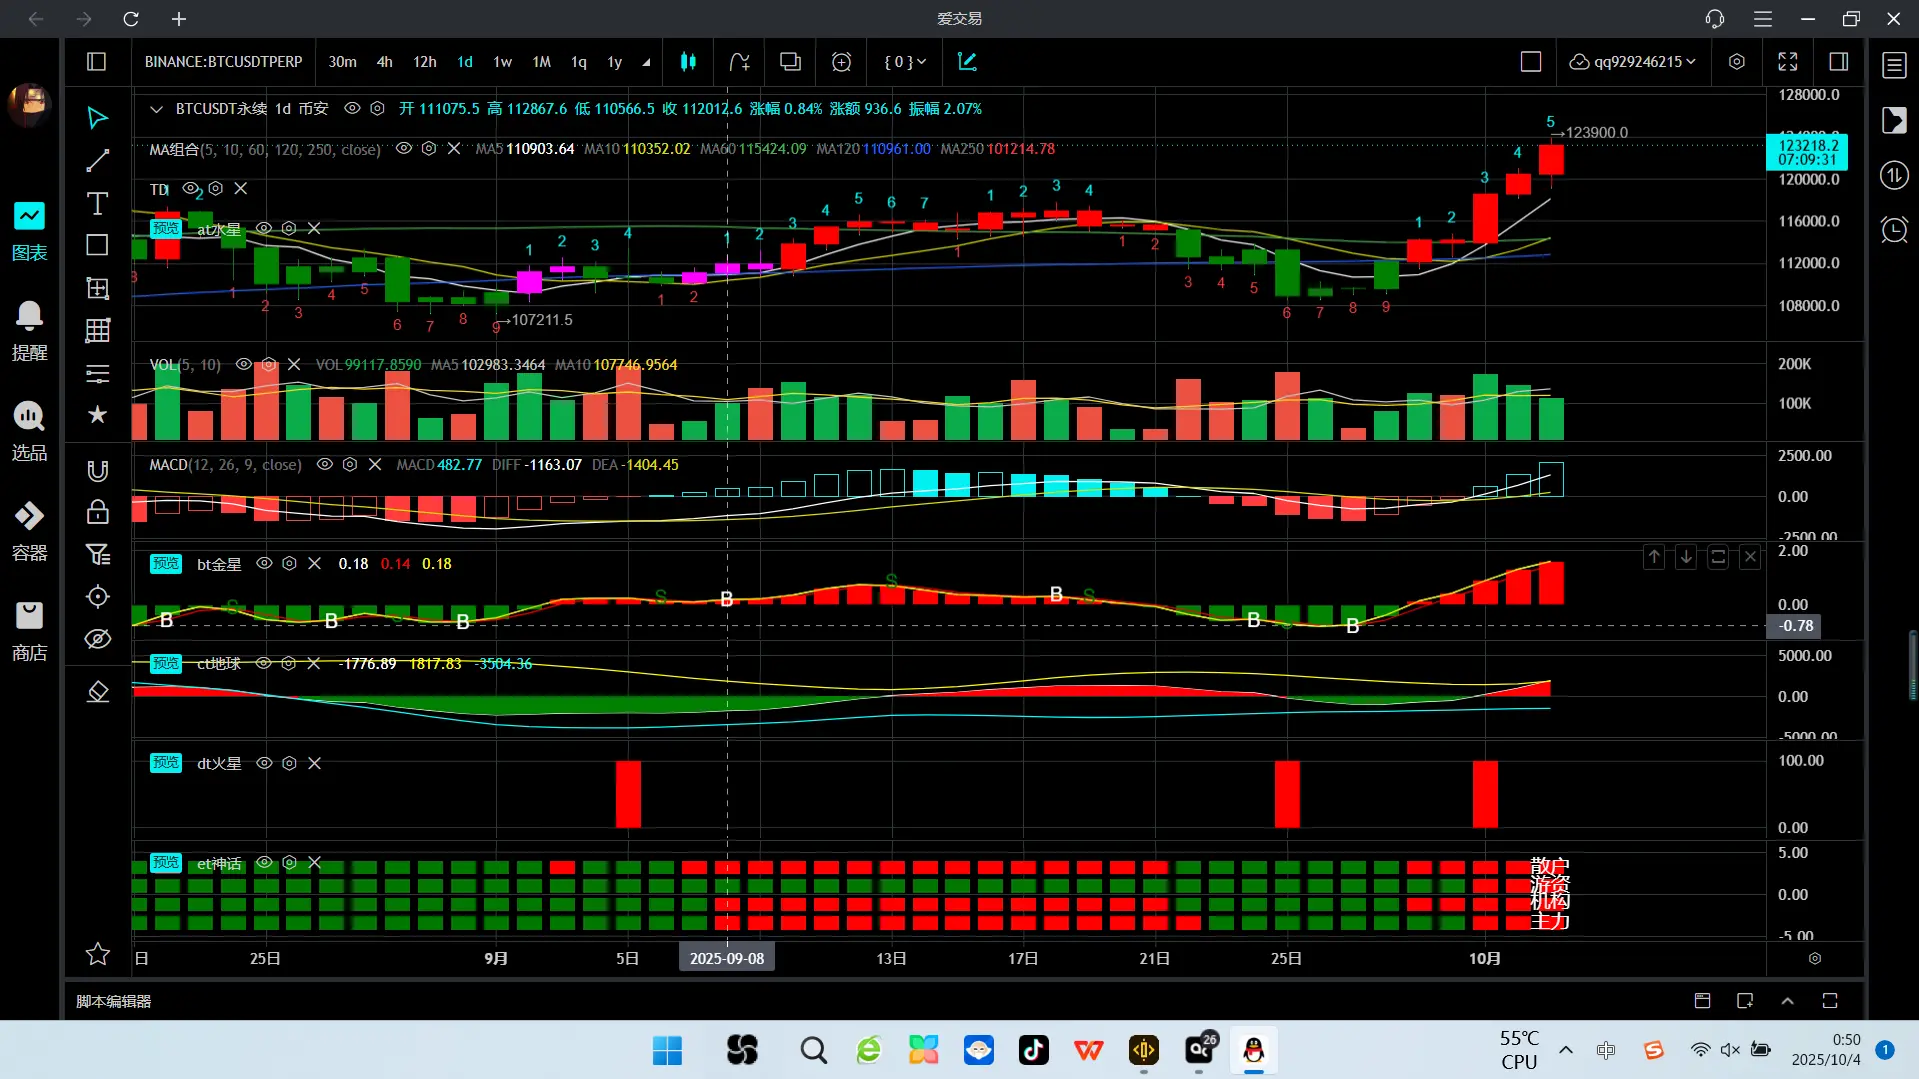Select the rectangle shape tool

tap(97, 246)
